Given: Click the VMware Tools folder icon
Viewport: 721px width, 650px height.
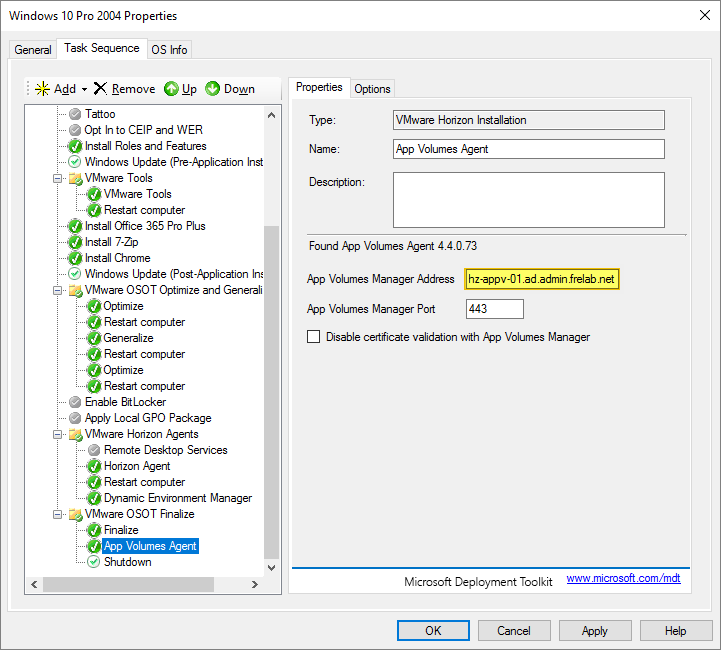Looking at the screenshot, I should [75, 178].
